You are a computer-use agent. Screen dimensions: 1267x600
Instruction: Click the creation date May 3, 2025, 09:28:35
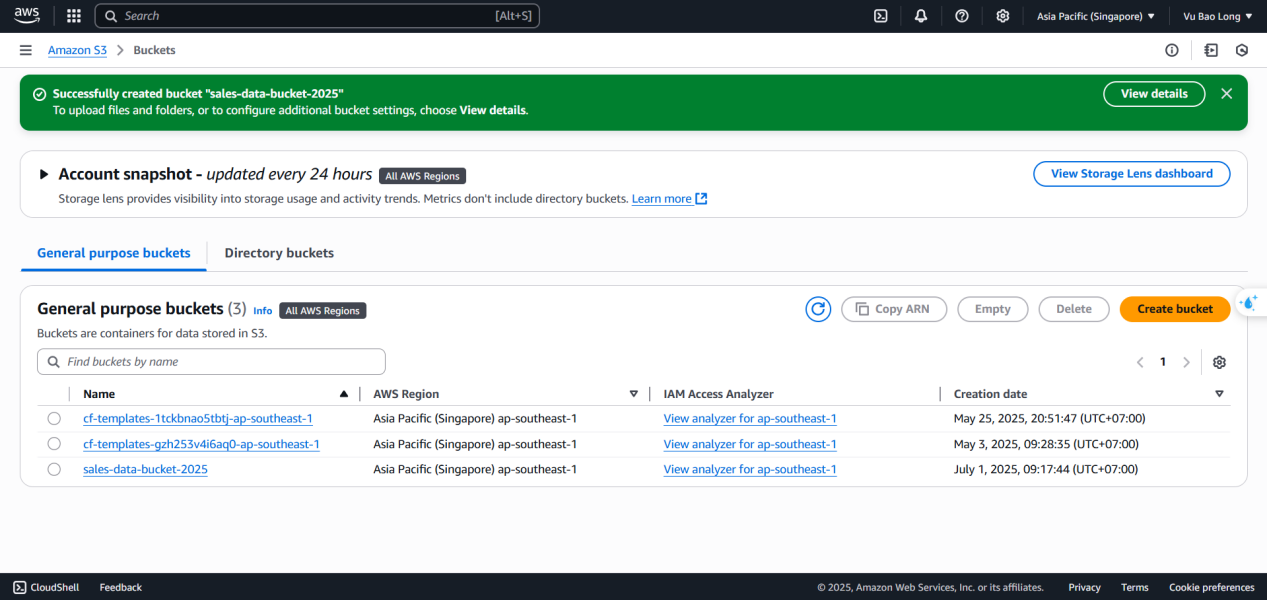pyautogui.click(x=1046, y=444)
